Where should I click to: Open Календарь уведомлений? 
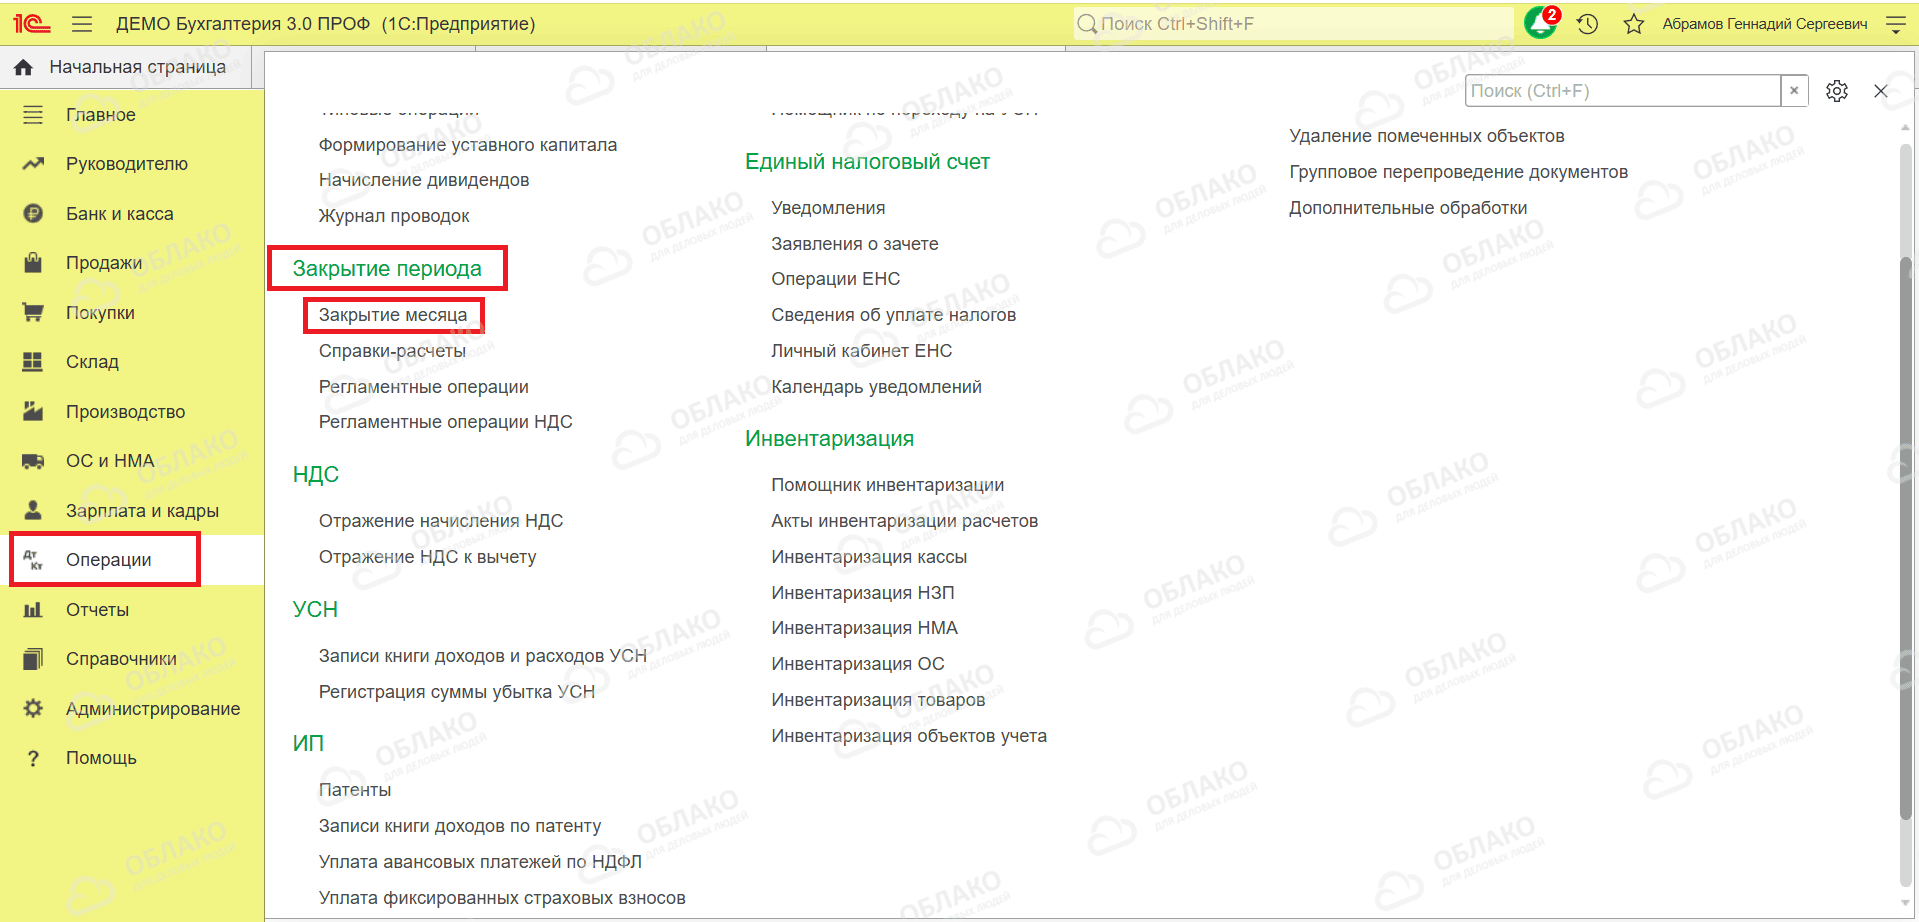pyautogui.click(x=877, y=387)
